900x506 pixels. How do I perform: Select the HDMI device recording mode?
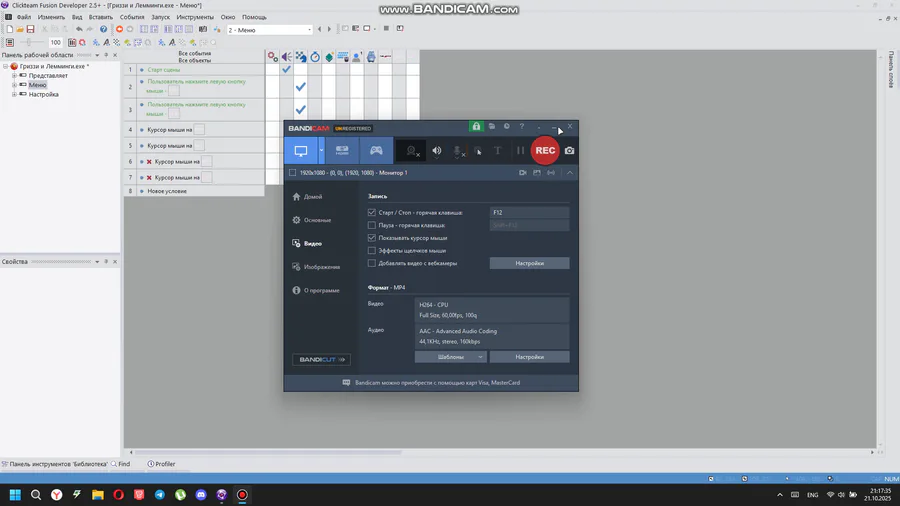click(x=342, y=151)
